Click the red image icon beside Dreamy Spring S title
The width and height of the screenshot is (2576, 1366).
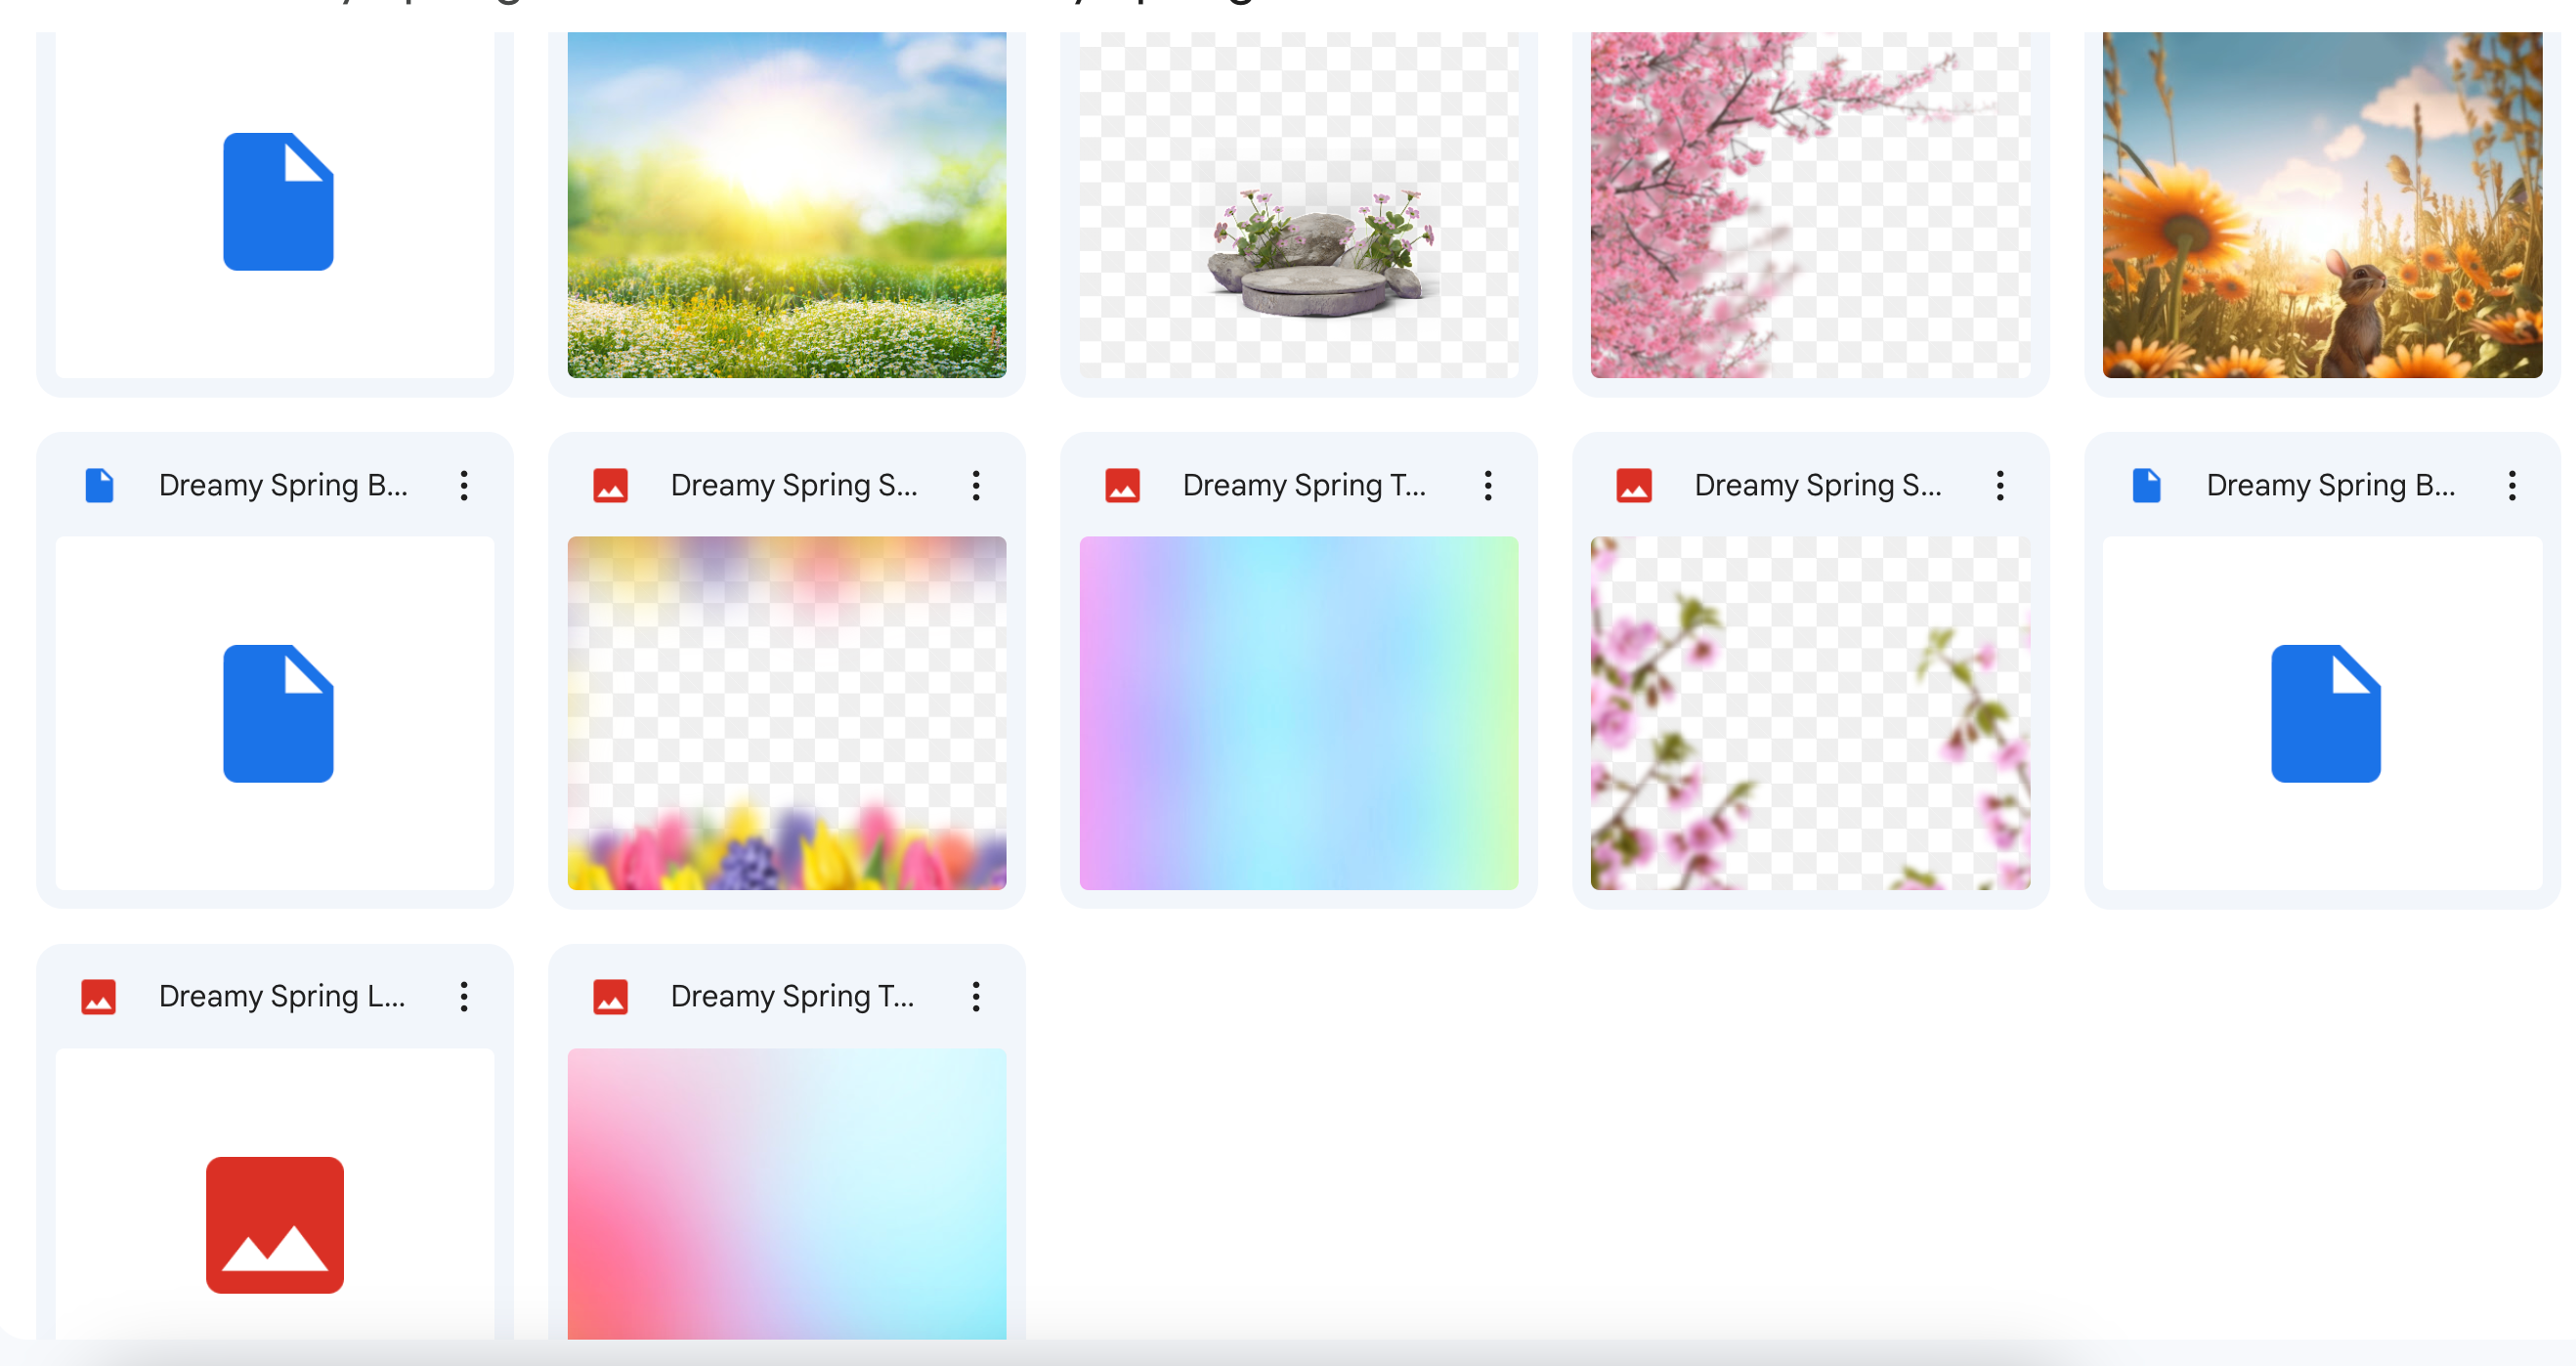611,485
